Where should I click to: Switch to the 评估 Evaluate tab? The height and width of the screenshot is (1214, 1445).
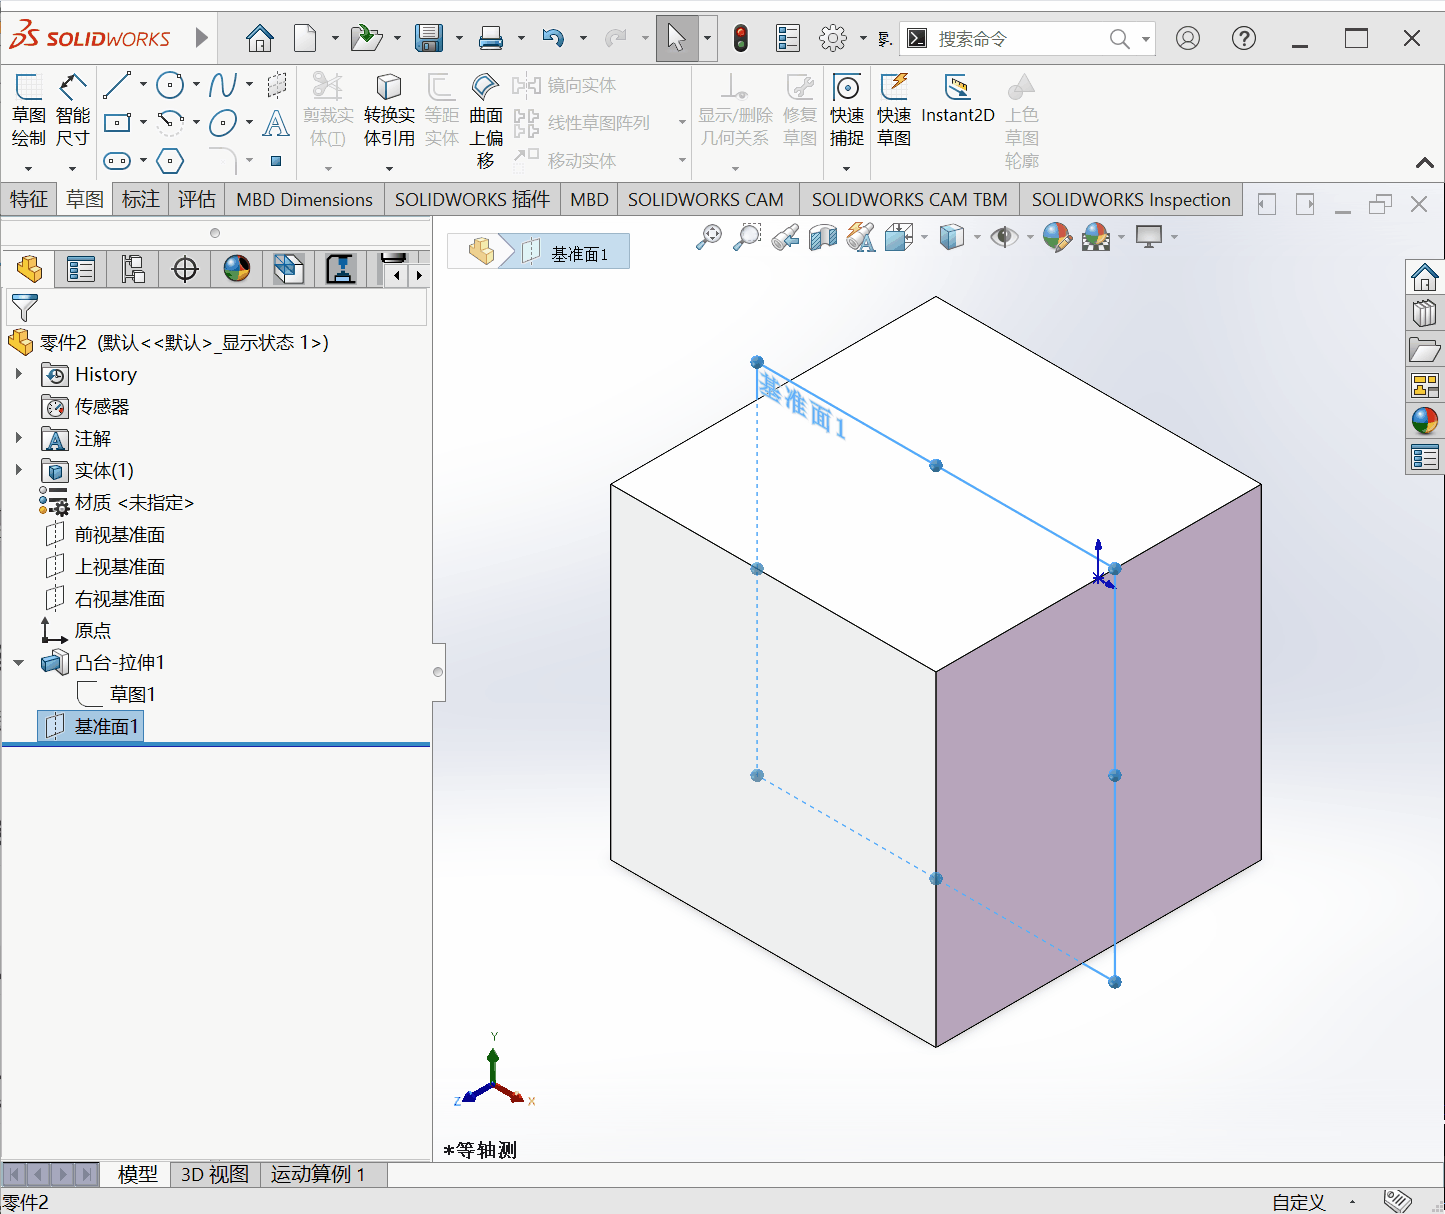pyautogui.click(x=197, y=199)
